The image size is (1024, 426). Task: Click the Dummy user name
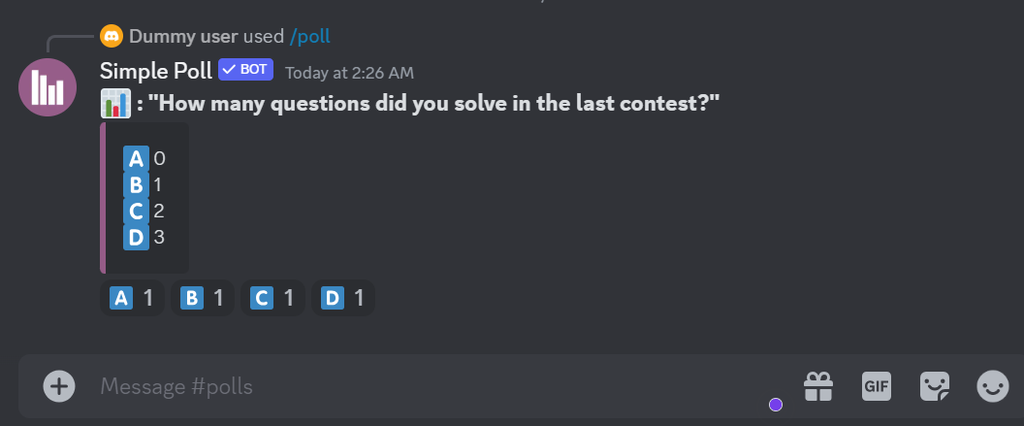pyautogui.click(x=183, y=37)
